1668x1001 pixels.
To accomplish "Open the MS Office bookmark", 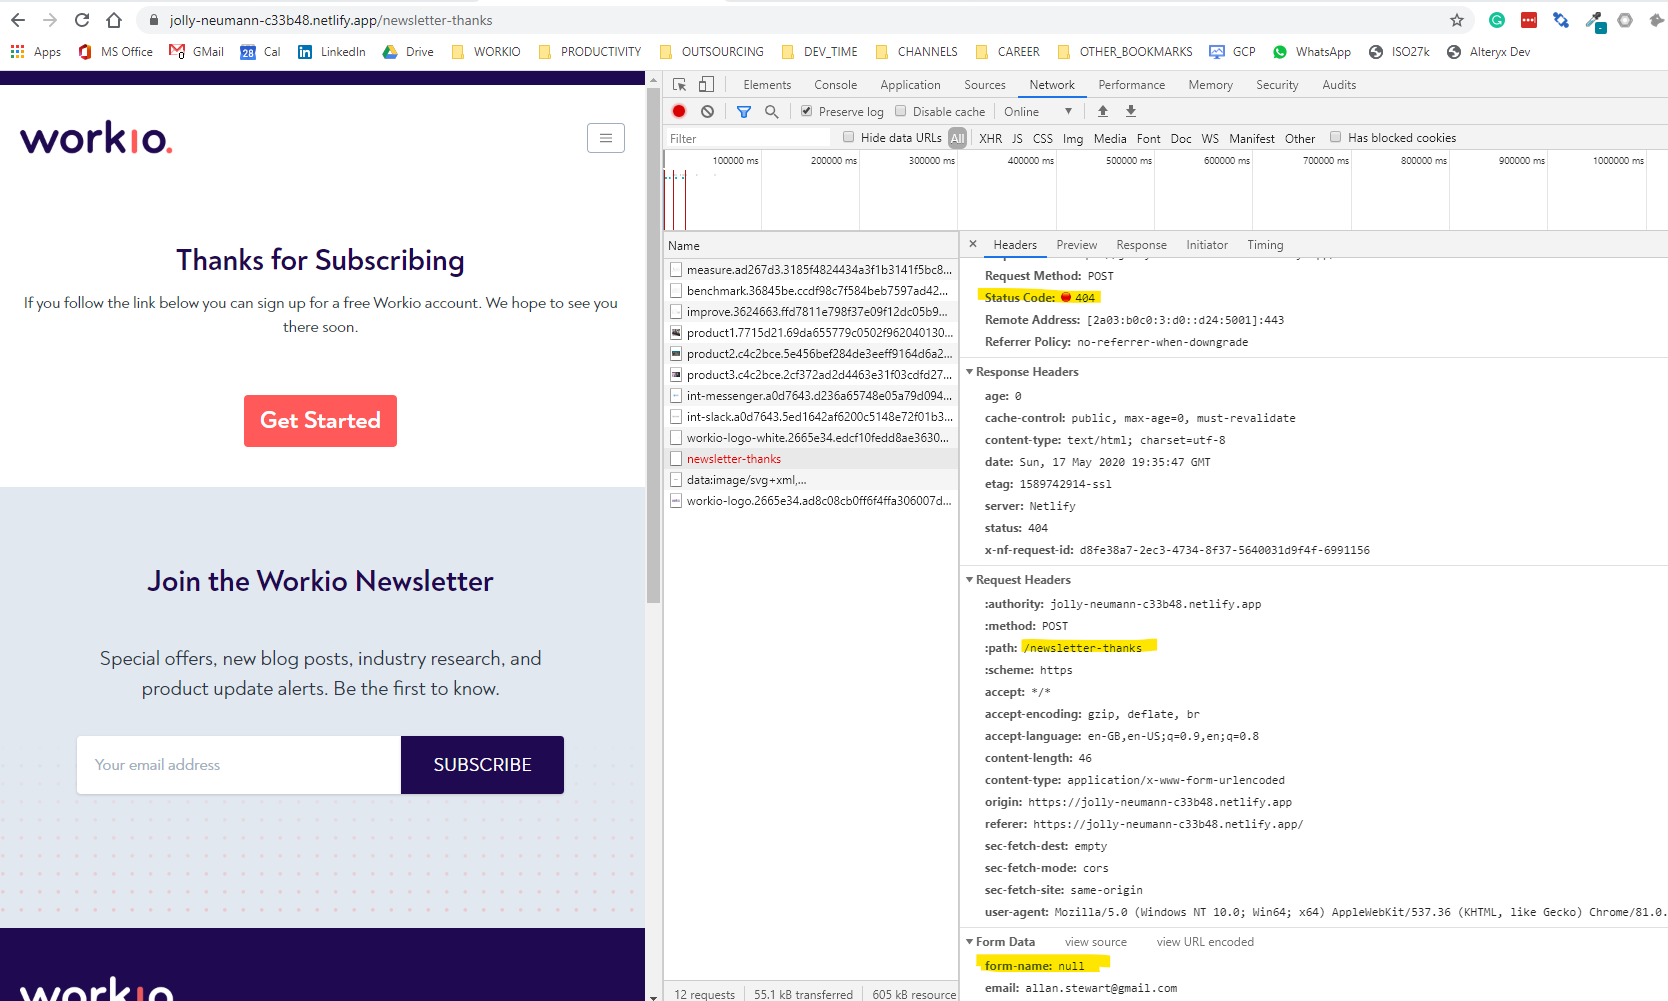I will pos(115,52).
